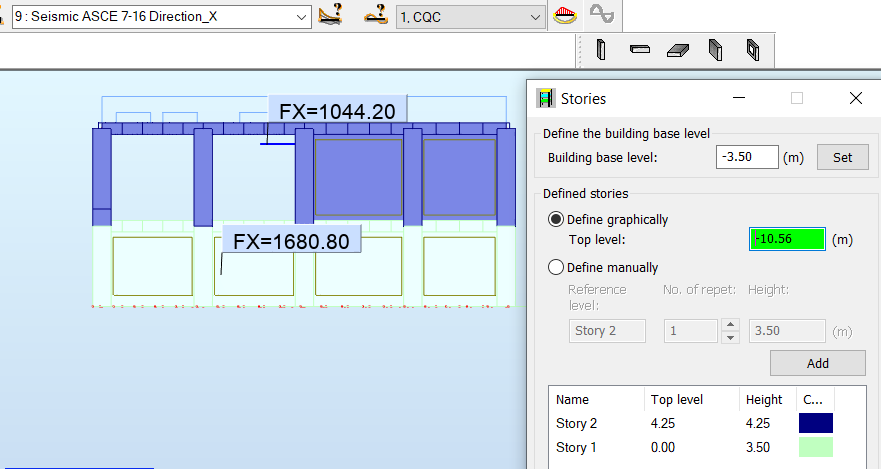The width and height of the screenshot is (881, 469).
Task: Click the FX=1680.80 force label
Action: (291, 240)
